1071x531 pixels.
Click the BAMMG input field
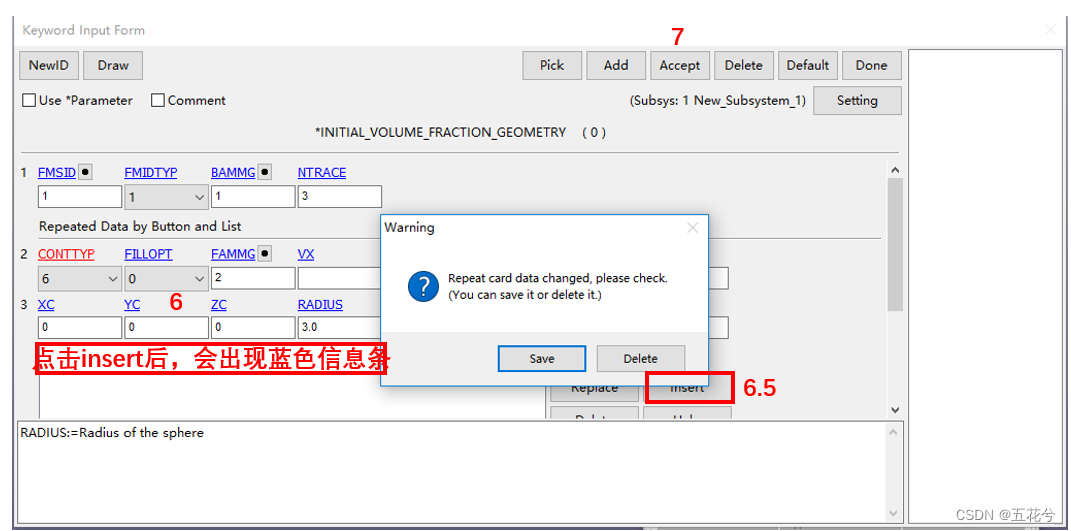coord(253,197)
